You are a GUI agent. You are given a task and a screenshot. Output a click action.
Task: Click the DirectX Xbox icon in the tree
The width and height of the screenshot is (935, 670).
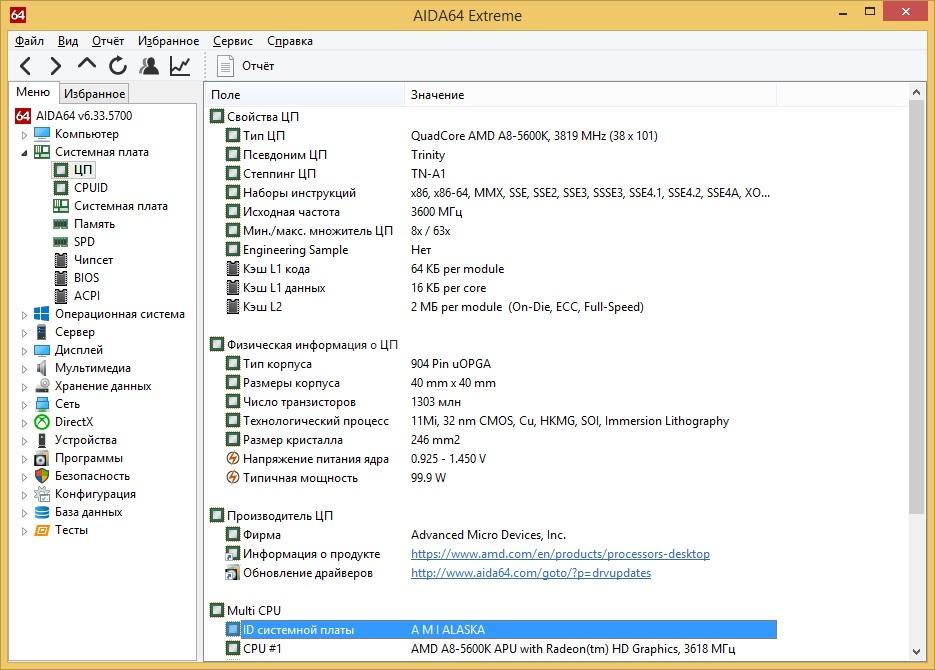point(42,422)
